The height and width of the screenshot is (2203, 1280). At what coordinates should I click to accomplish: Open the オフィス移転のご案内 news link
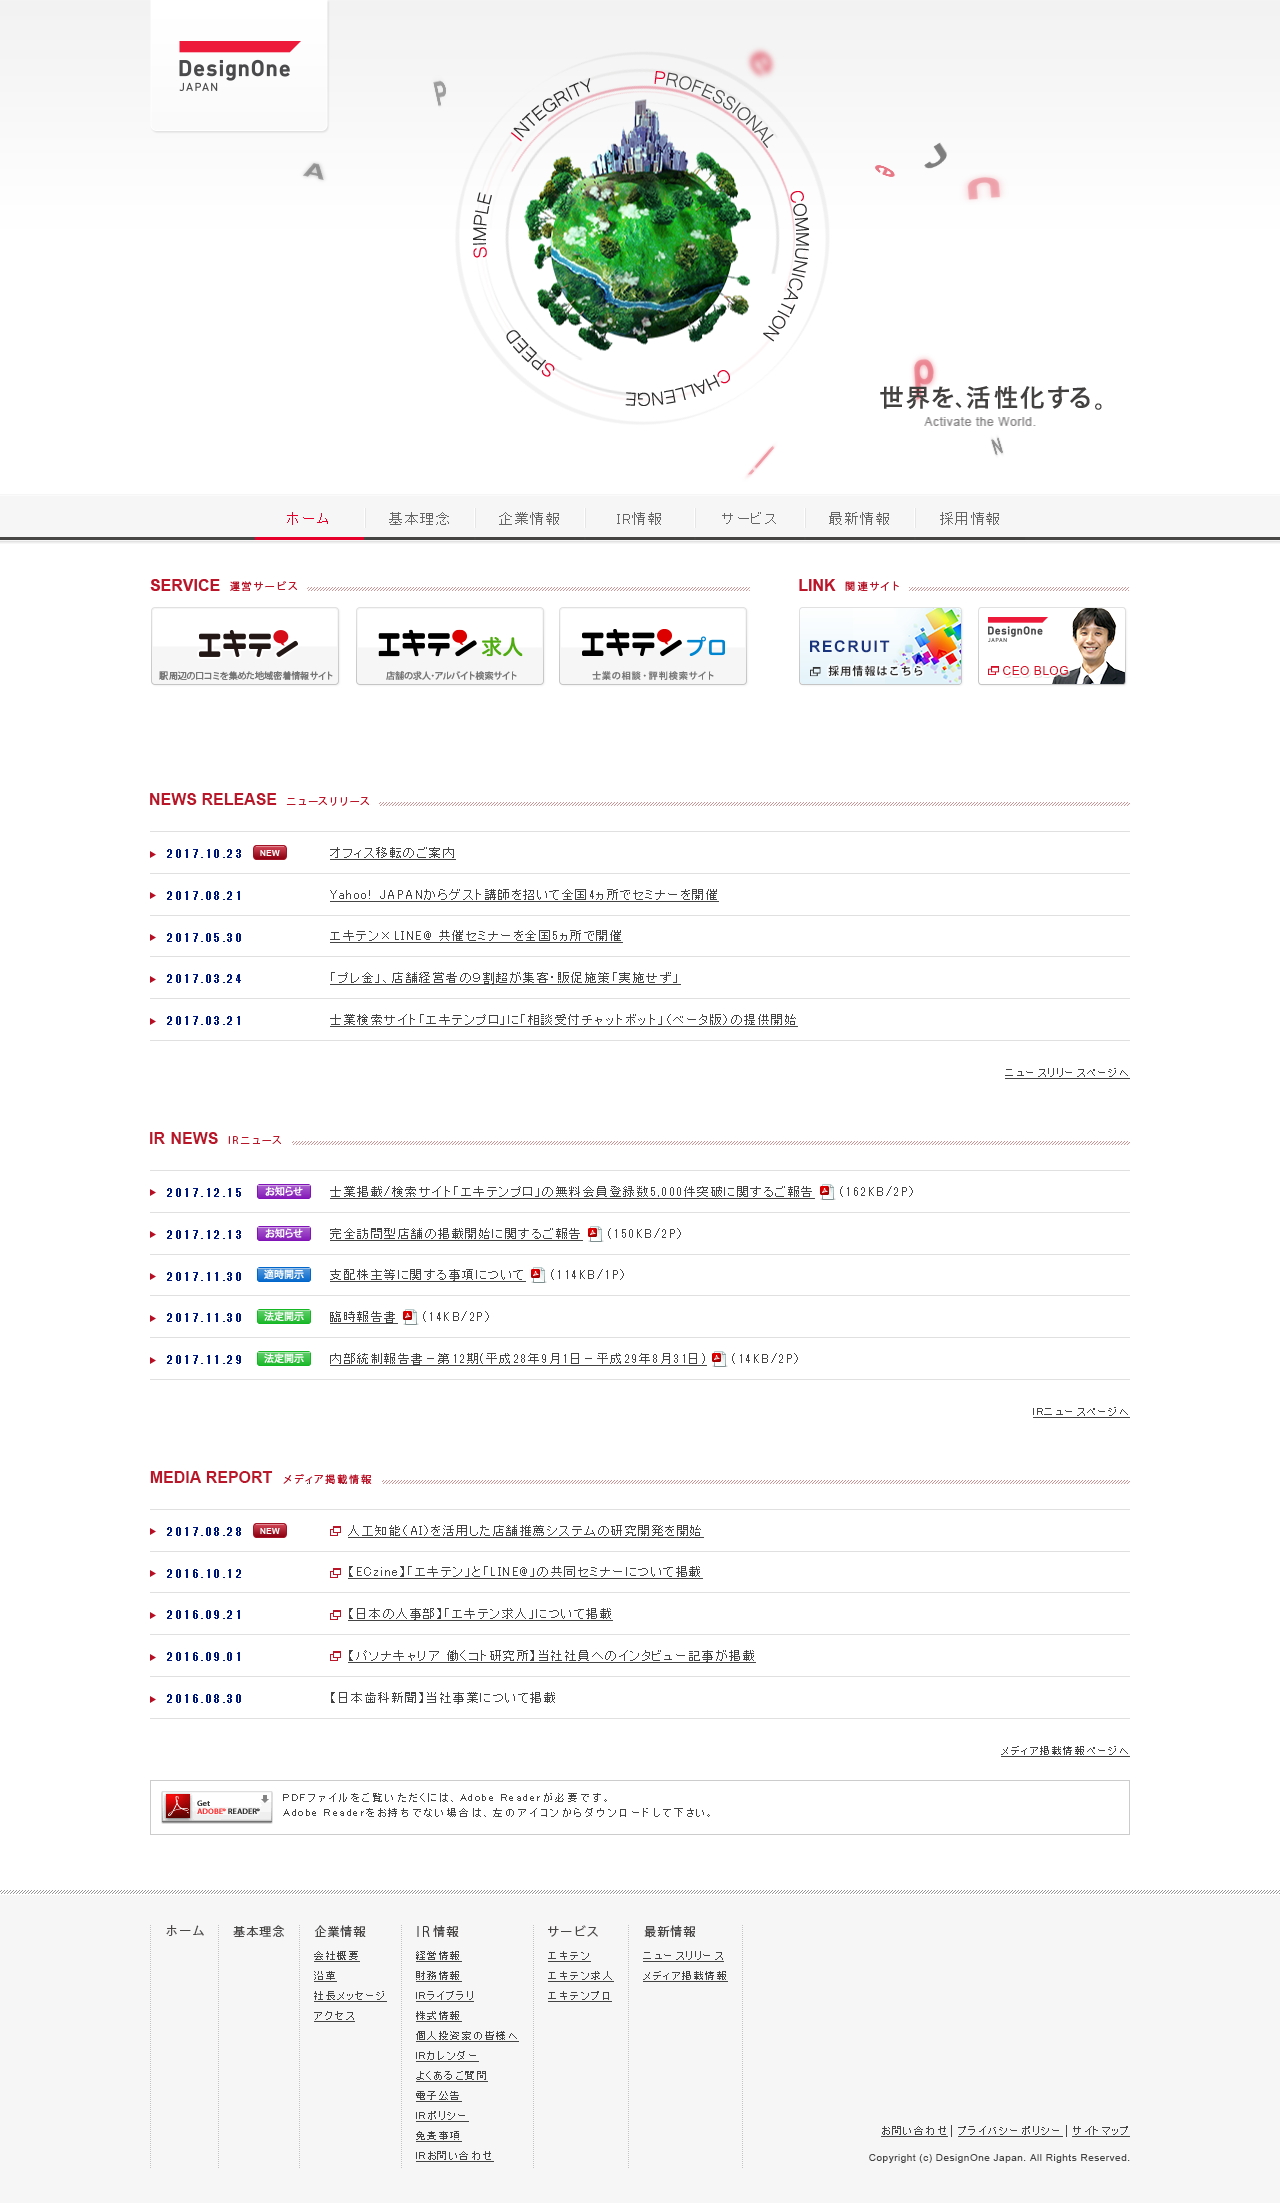(392, 853)
